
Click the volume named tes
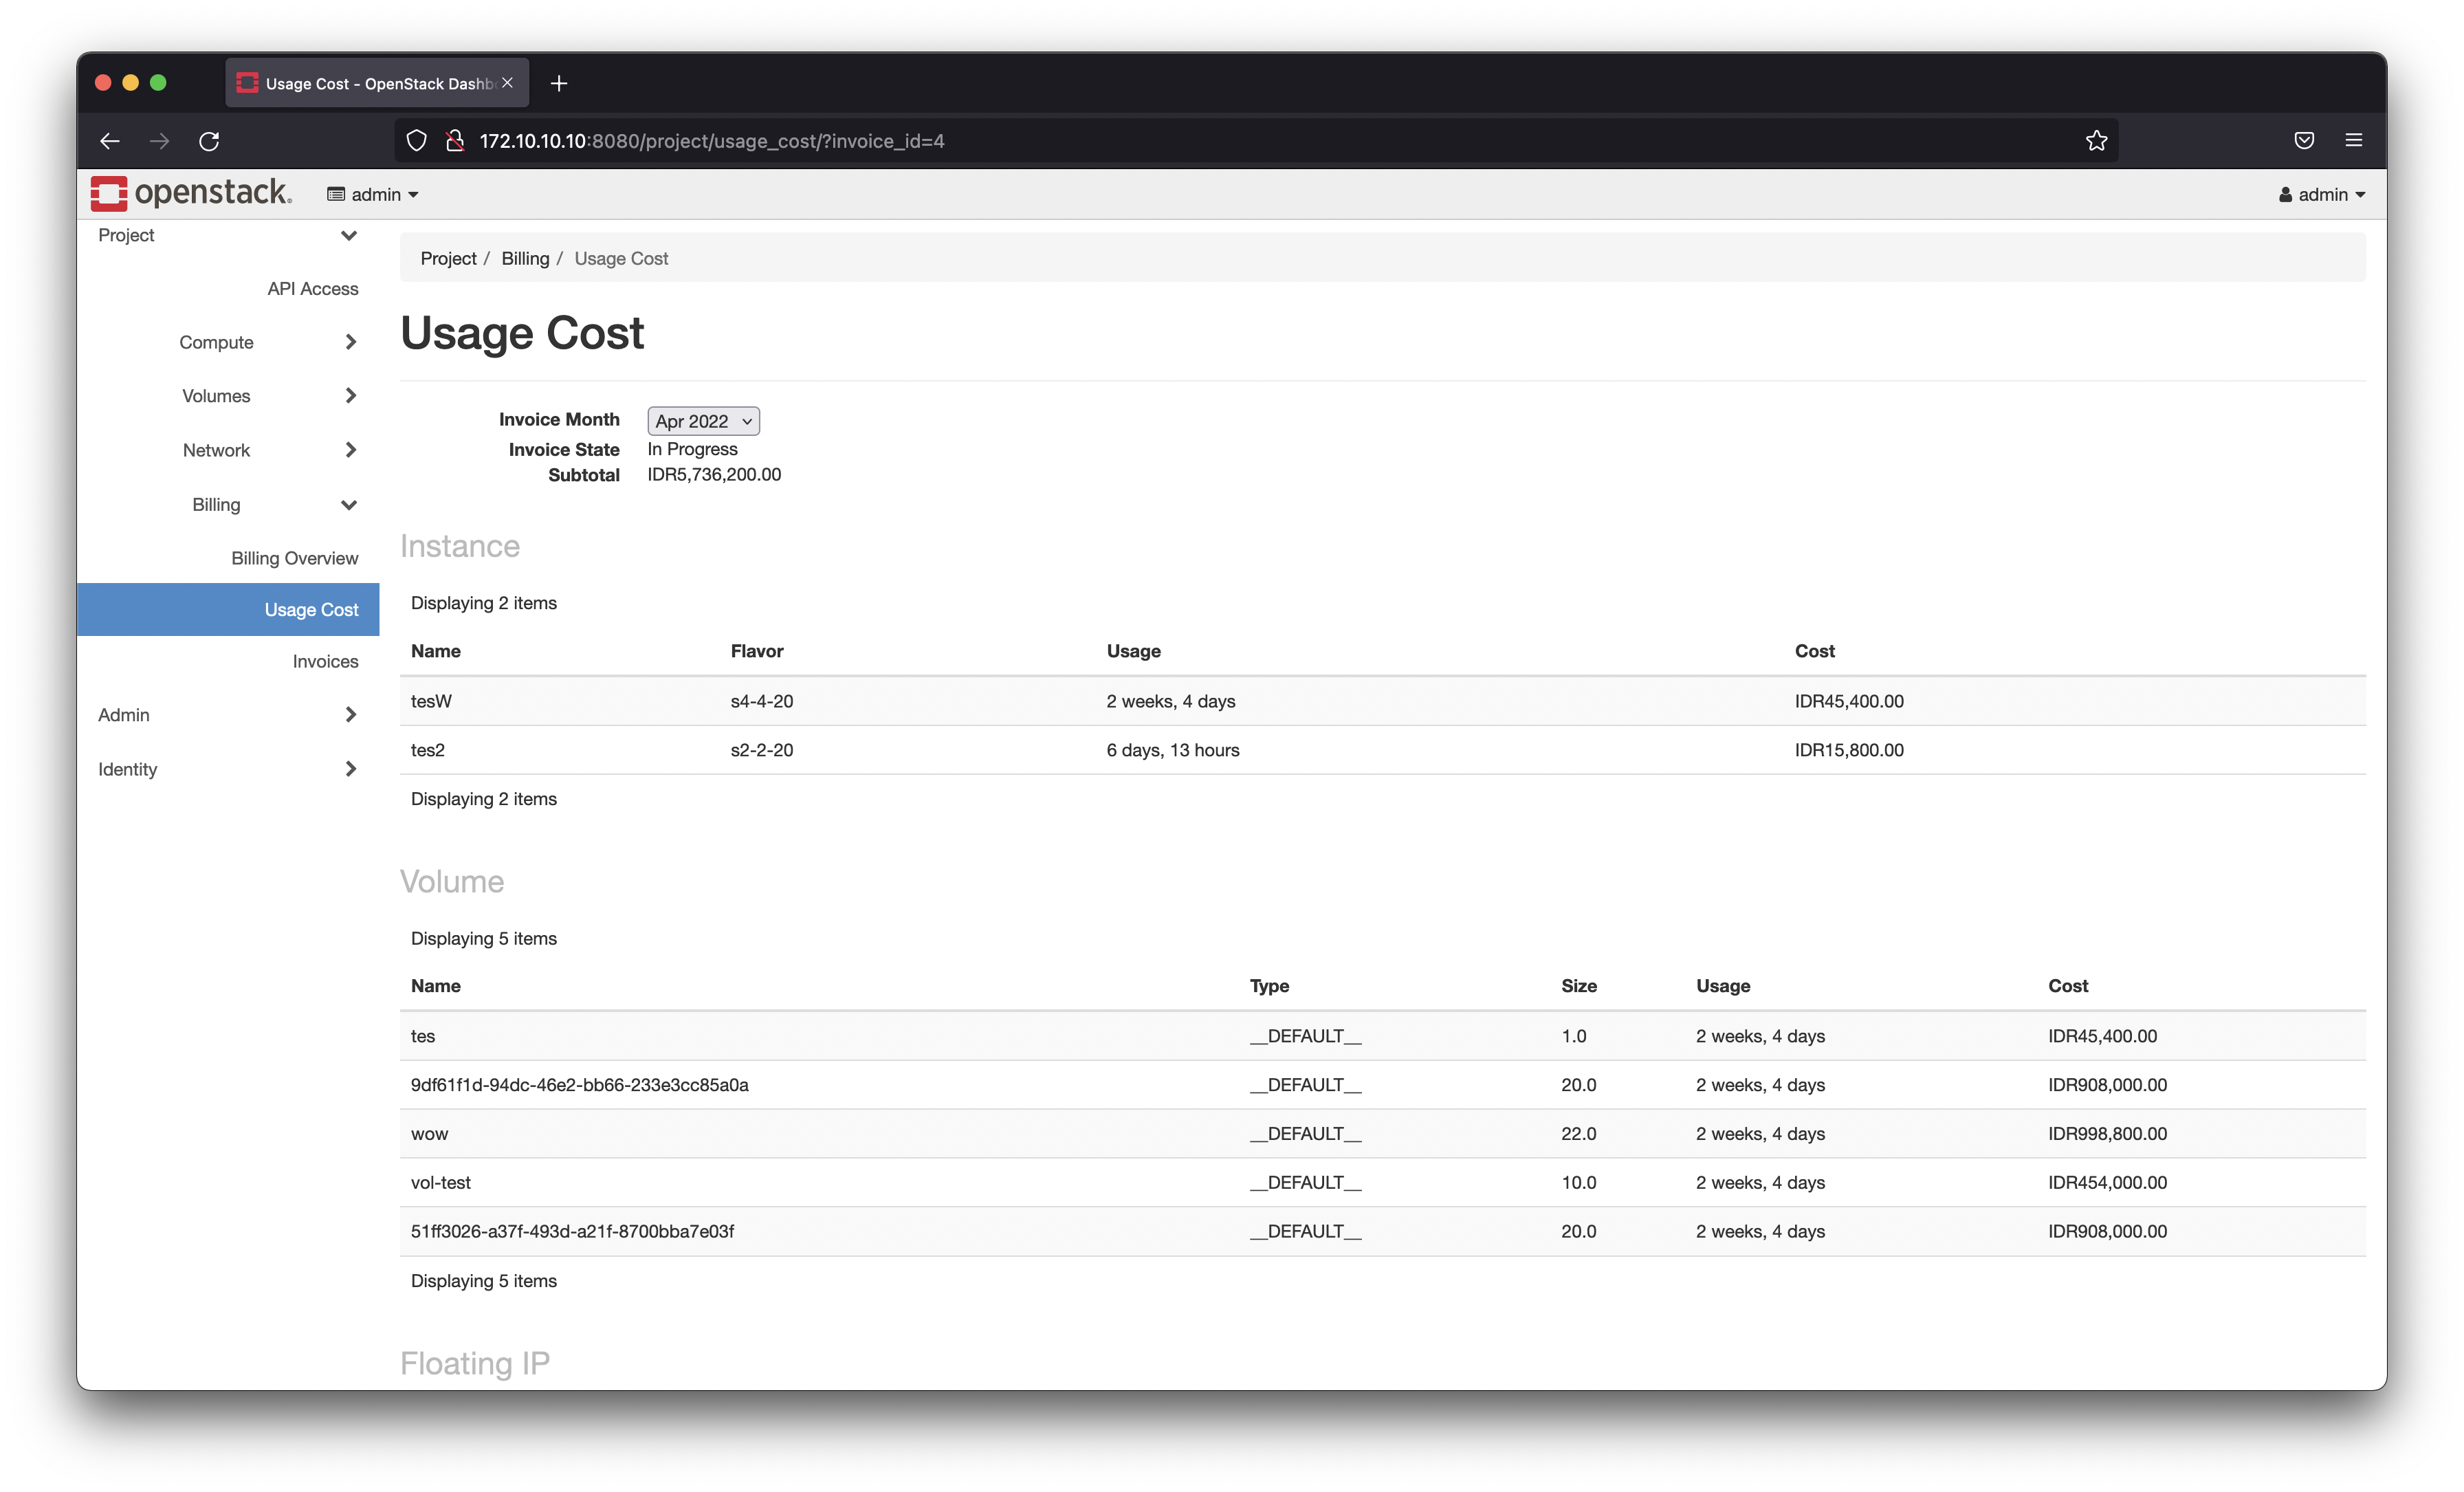422,1036
